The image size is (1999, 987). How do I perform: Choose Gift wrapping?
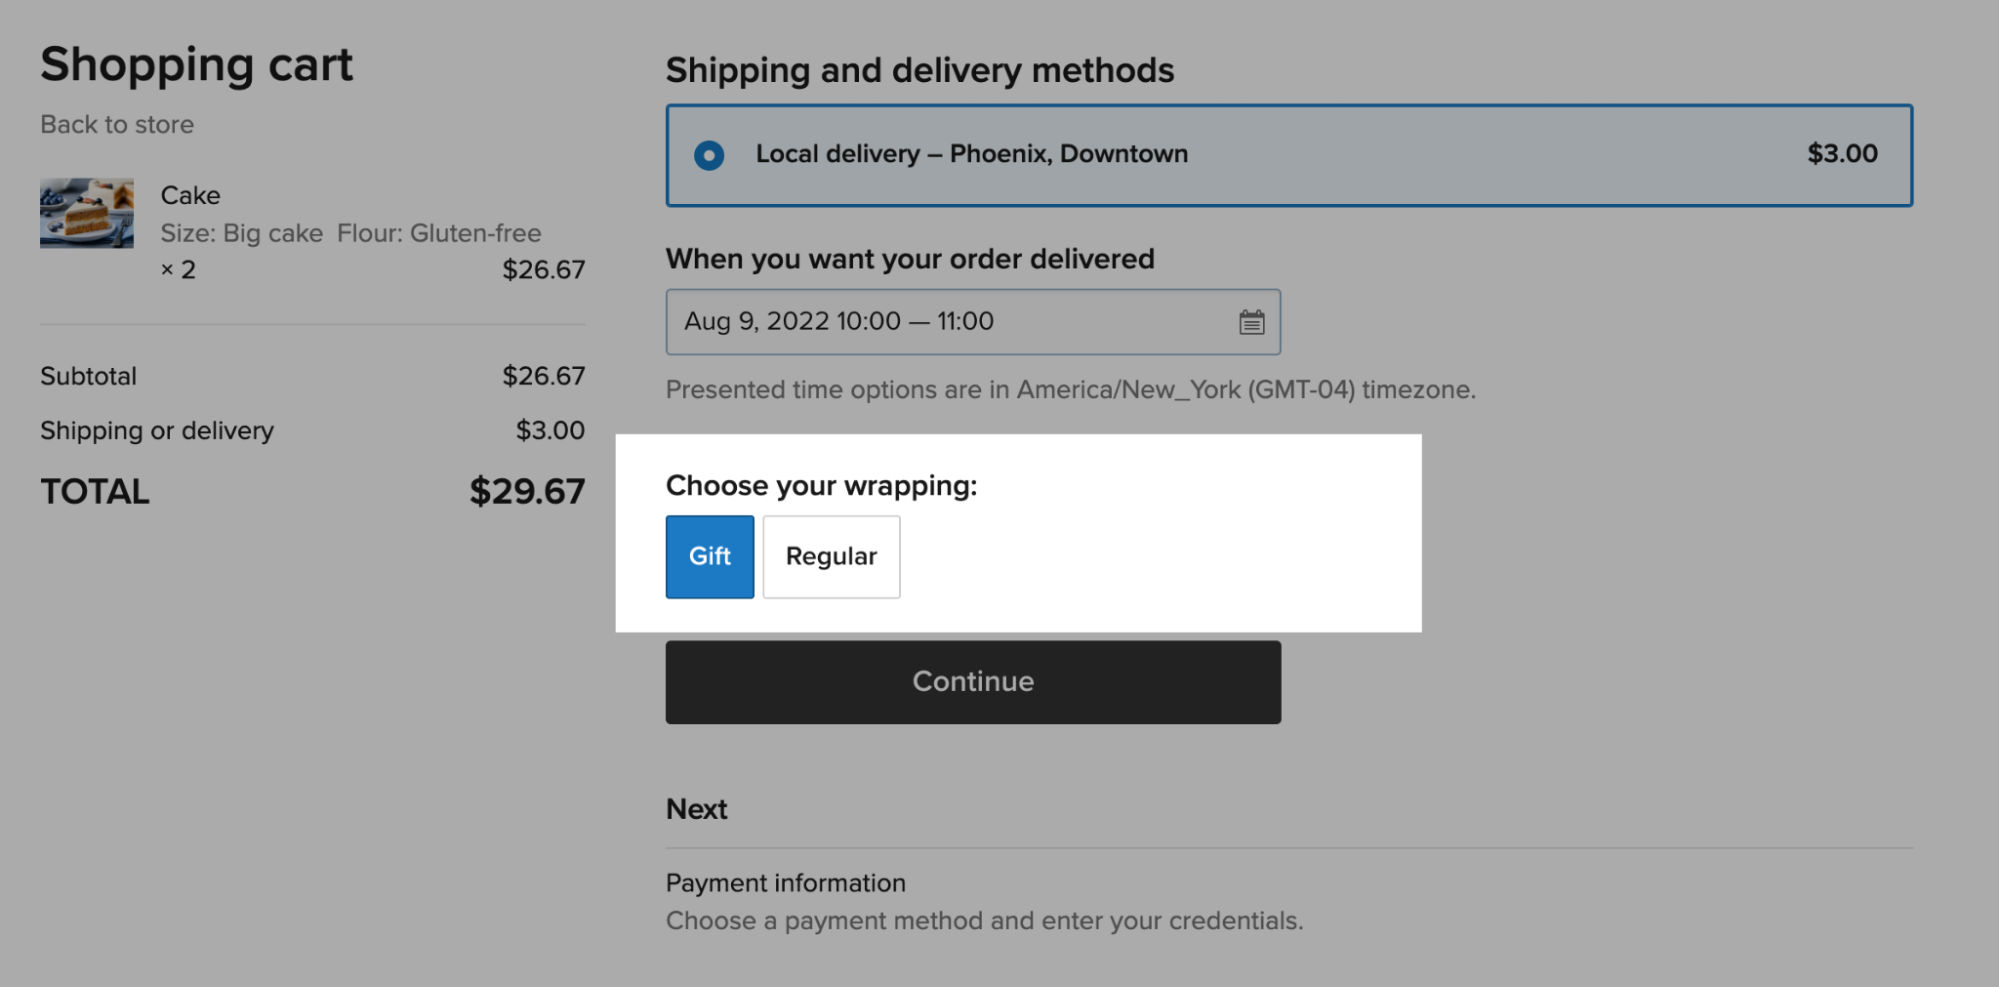709,557
